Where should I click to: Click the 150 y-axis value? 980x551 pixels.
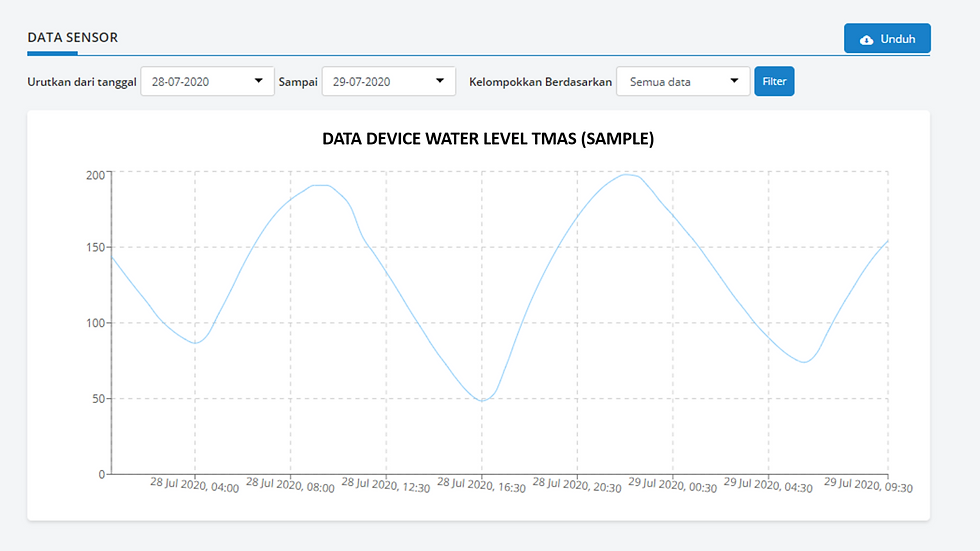pos(96,247)
